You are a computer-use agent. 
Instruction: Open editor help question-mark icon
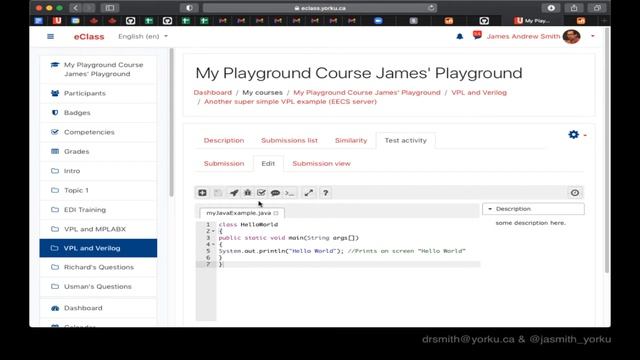point(326,193)
